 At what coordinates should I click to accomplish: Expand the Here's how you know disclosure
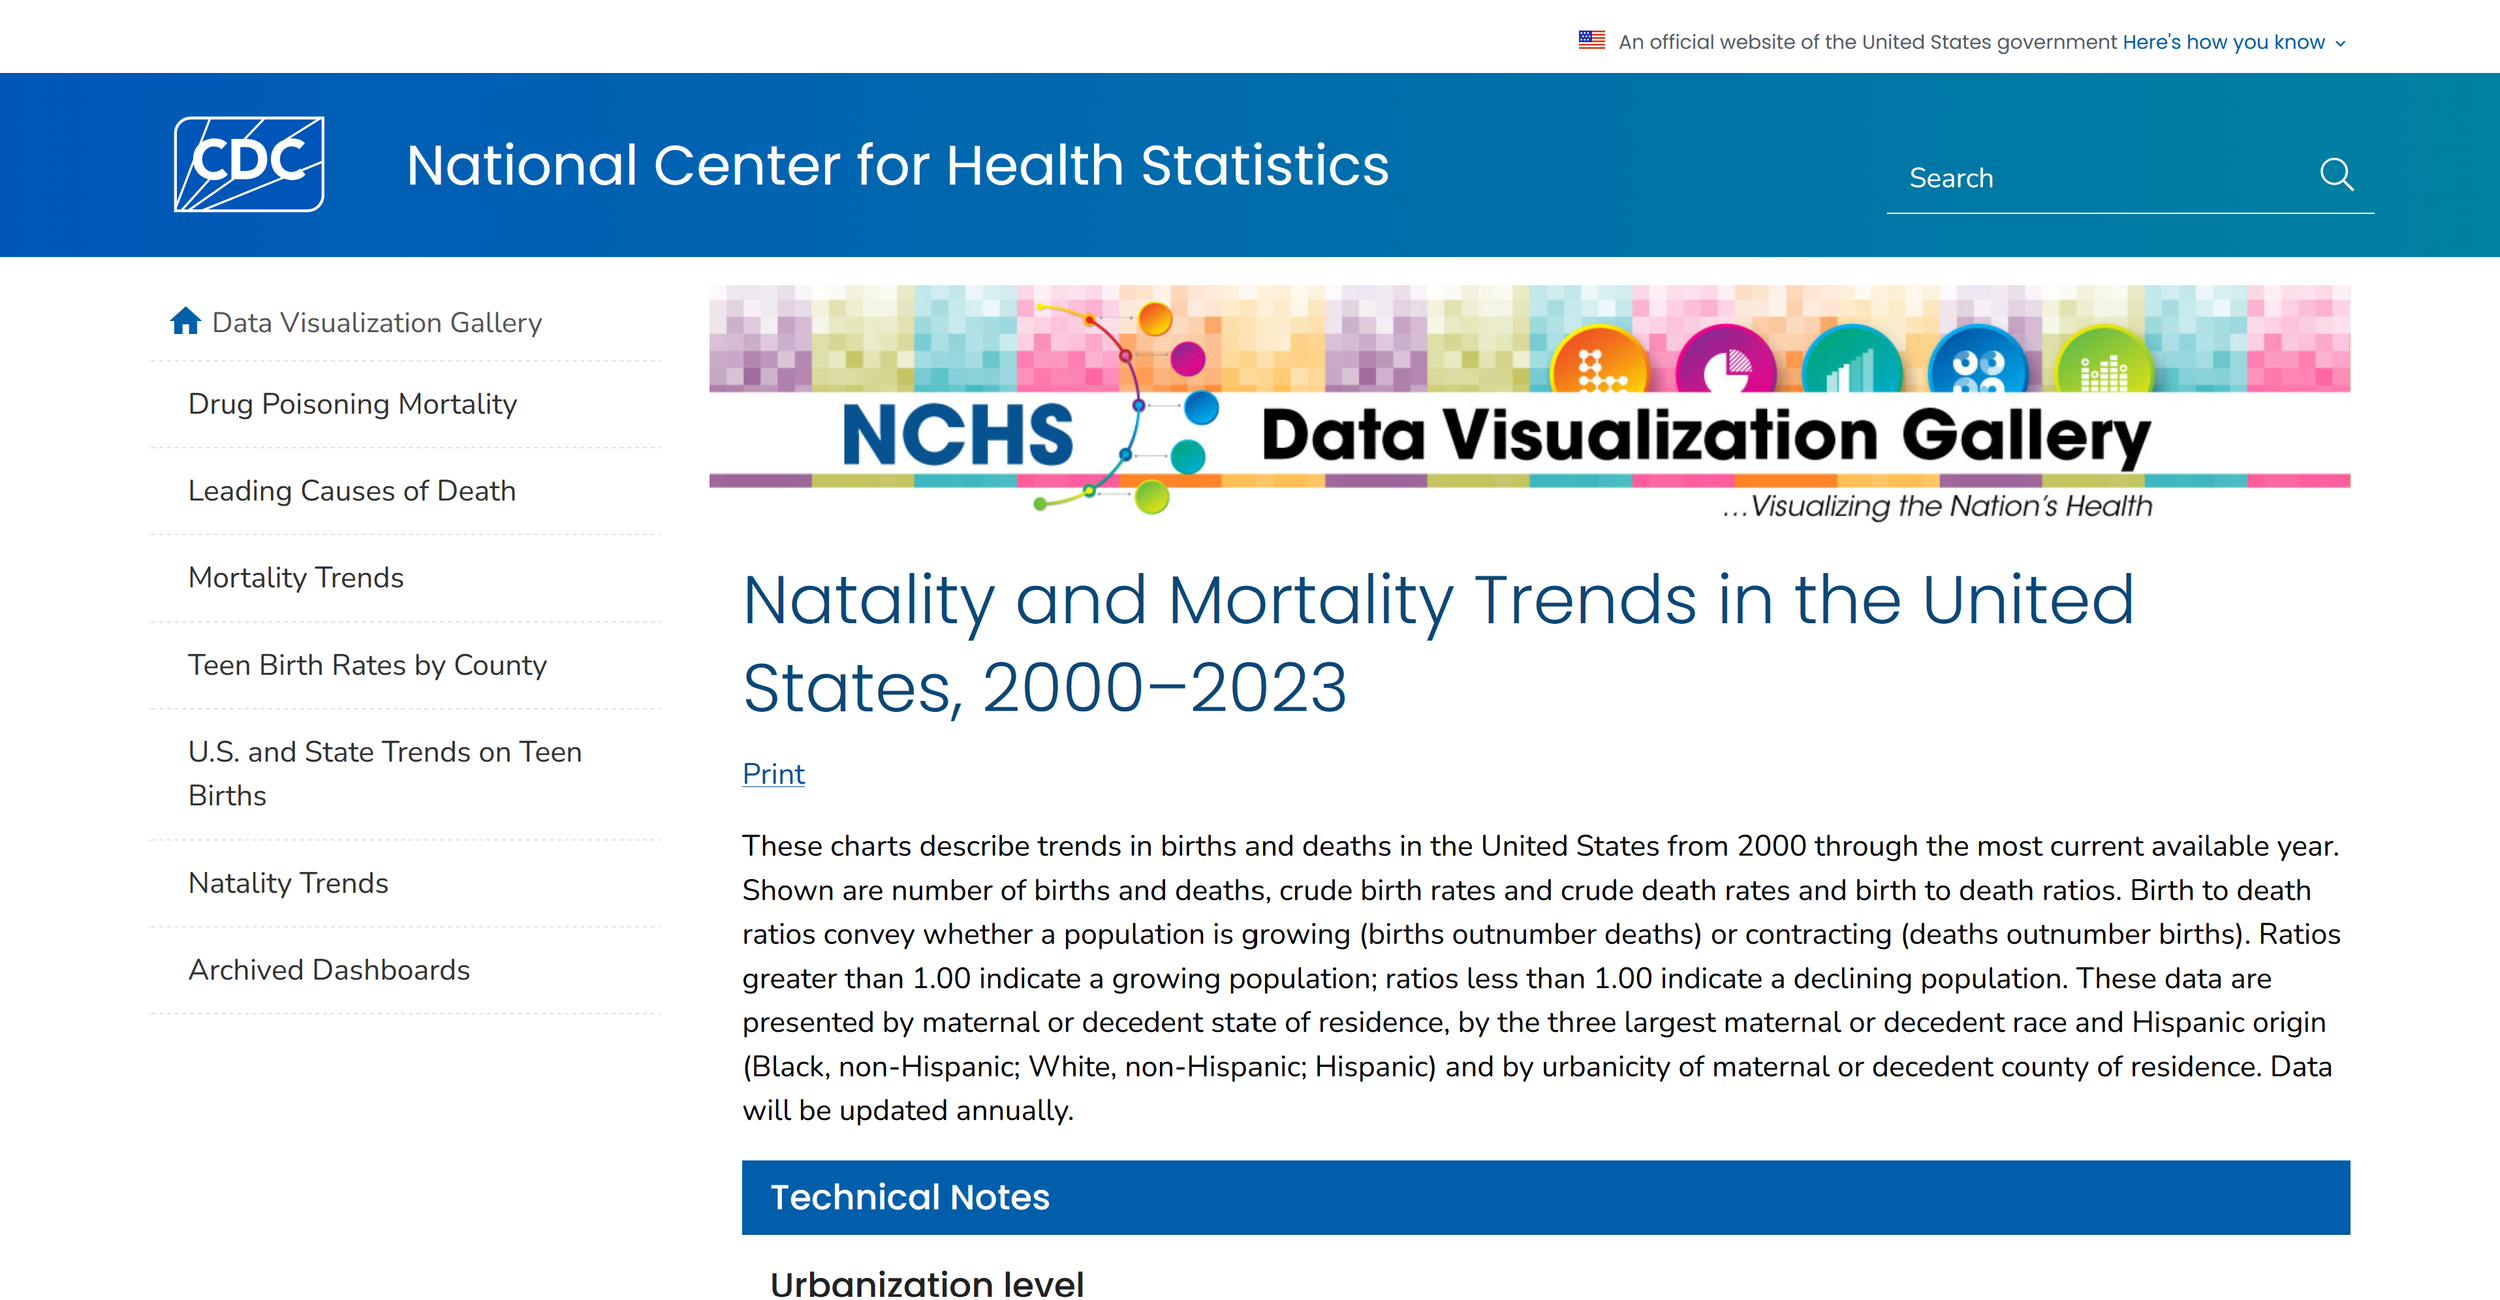[2225, 42]
